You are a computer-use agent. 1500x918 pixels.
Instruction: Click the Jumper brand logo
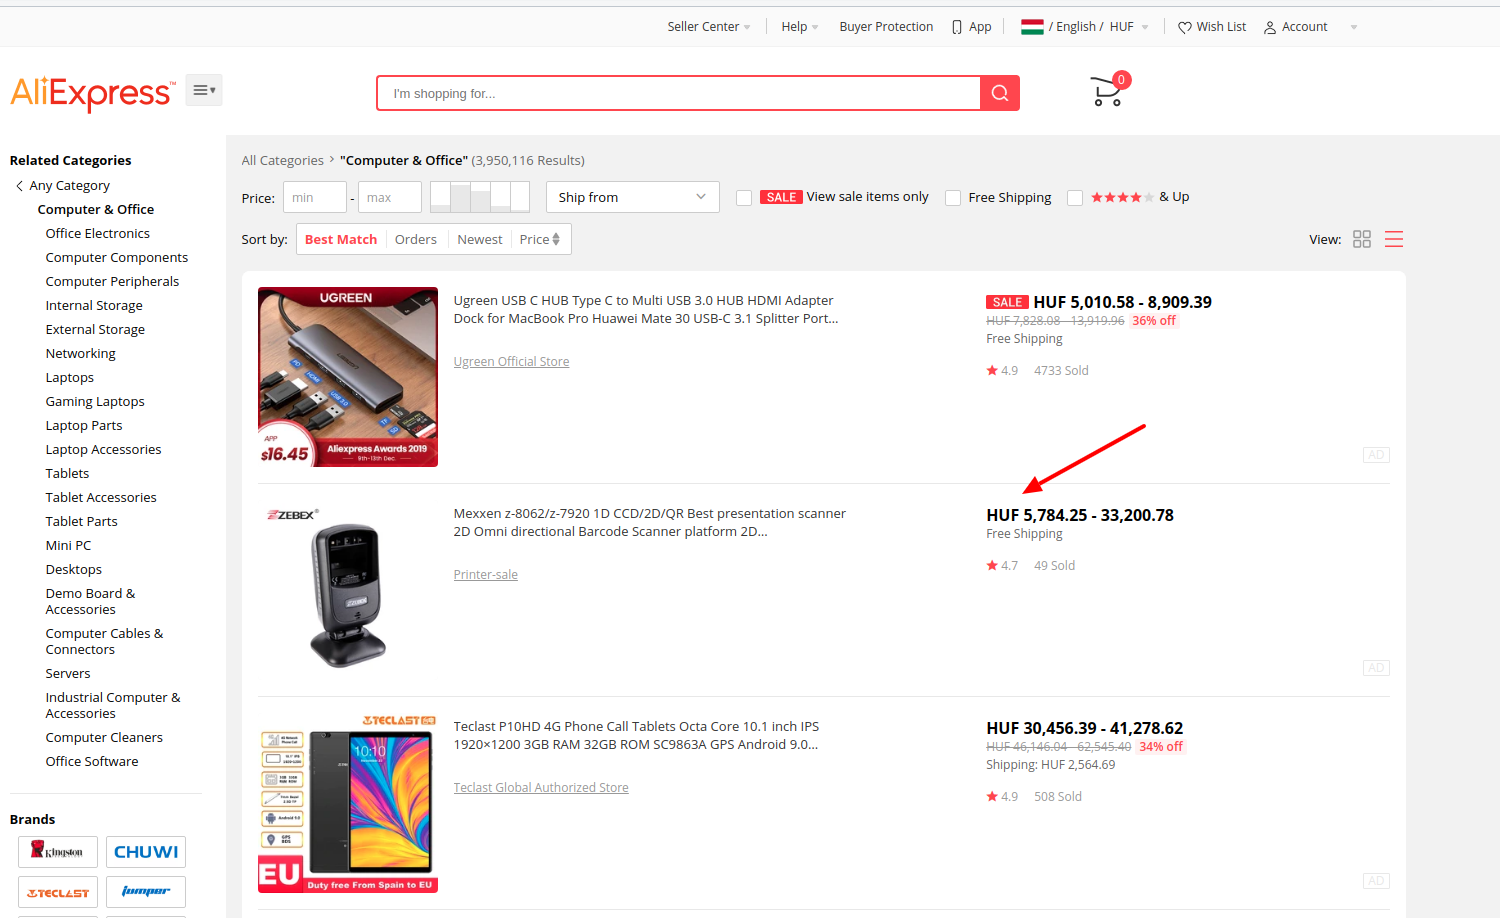click(x=146, y=892)
